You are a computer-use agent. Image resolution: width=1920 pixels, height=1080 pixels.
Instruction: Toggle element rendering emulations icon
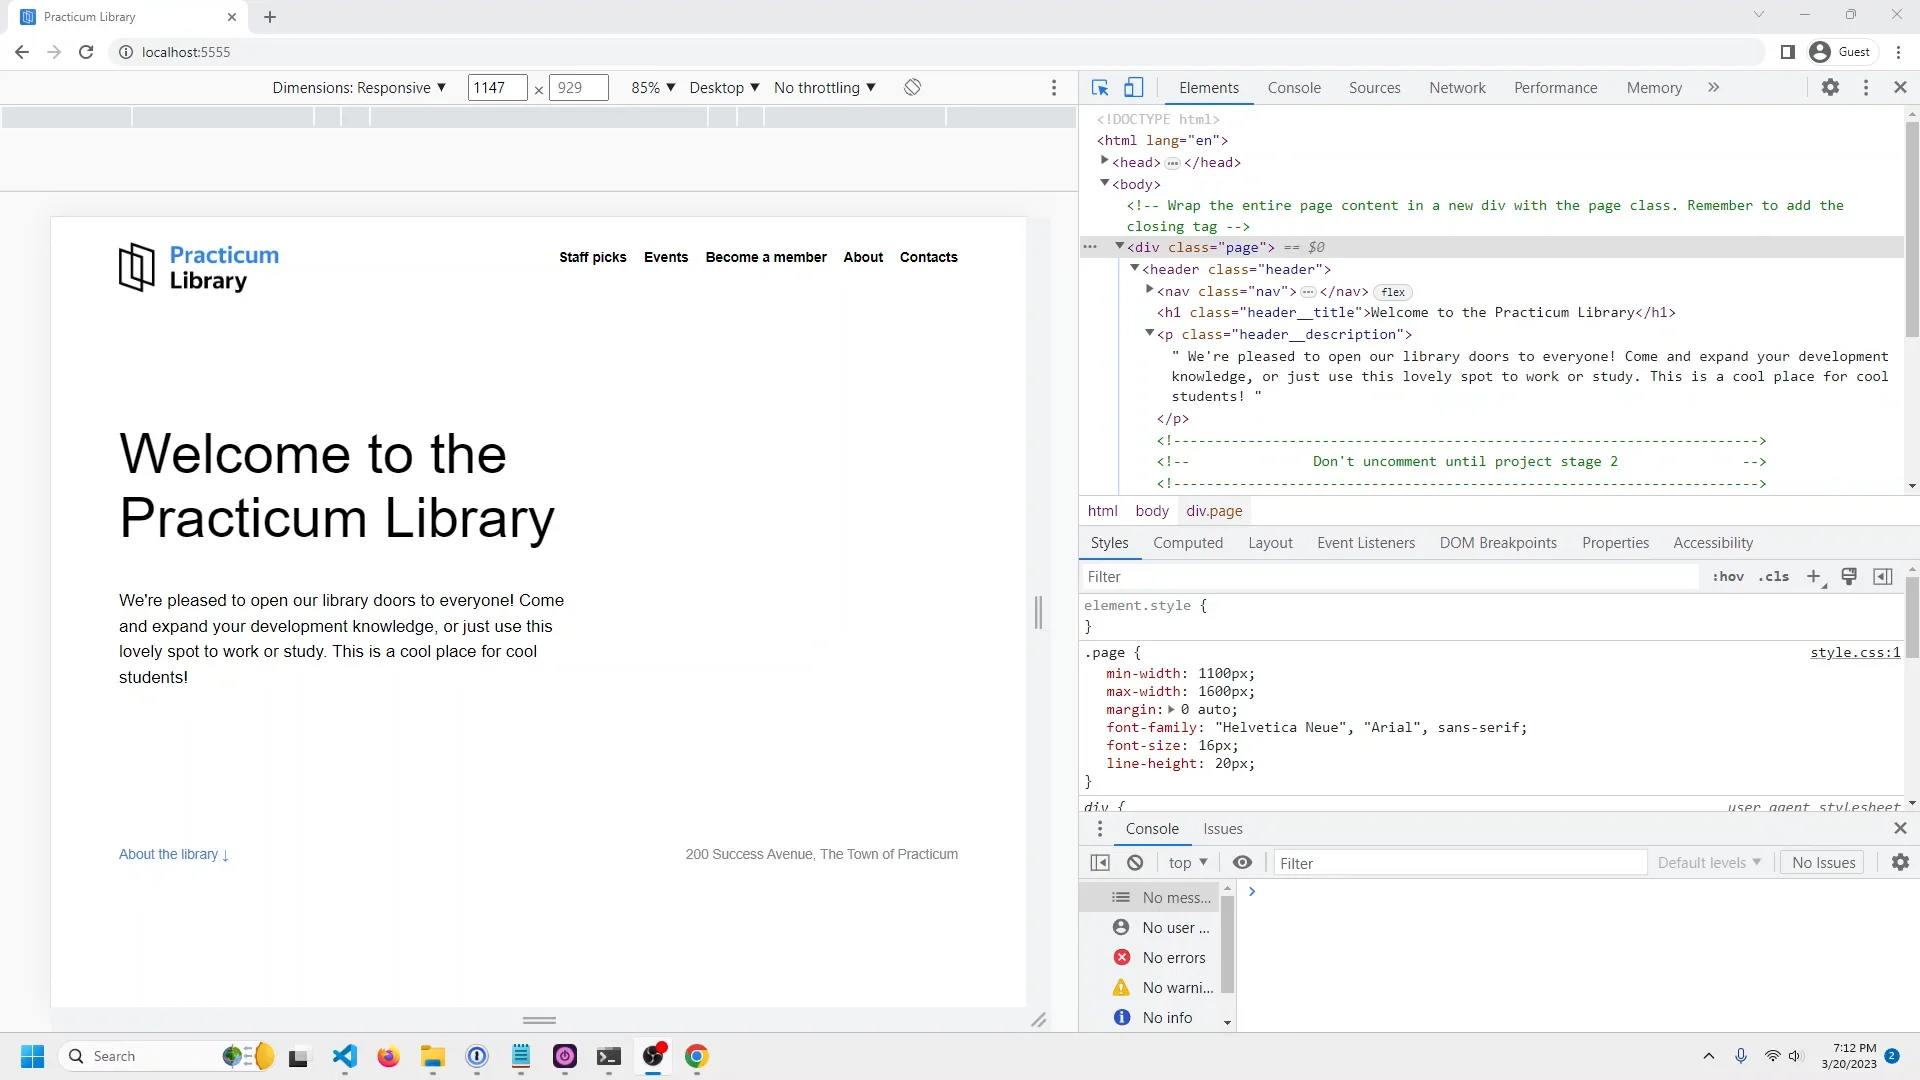point(1849,577)
